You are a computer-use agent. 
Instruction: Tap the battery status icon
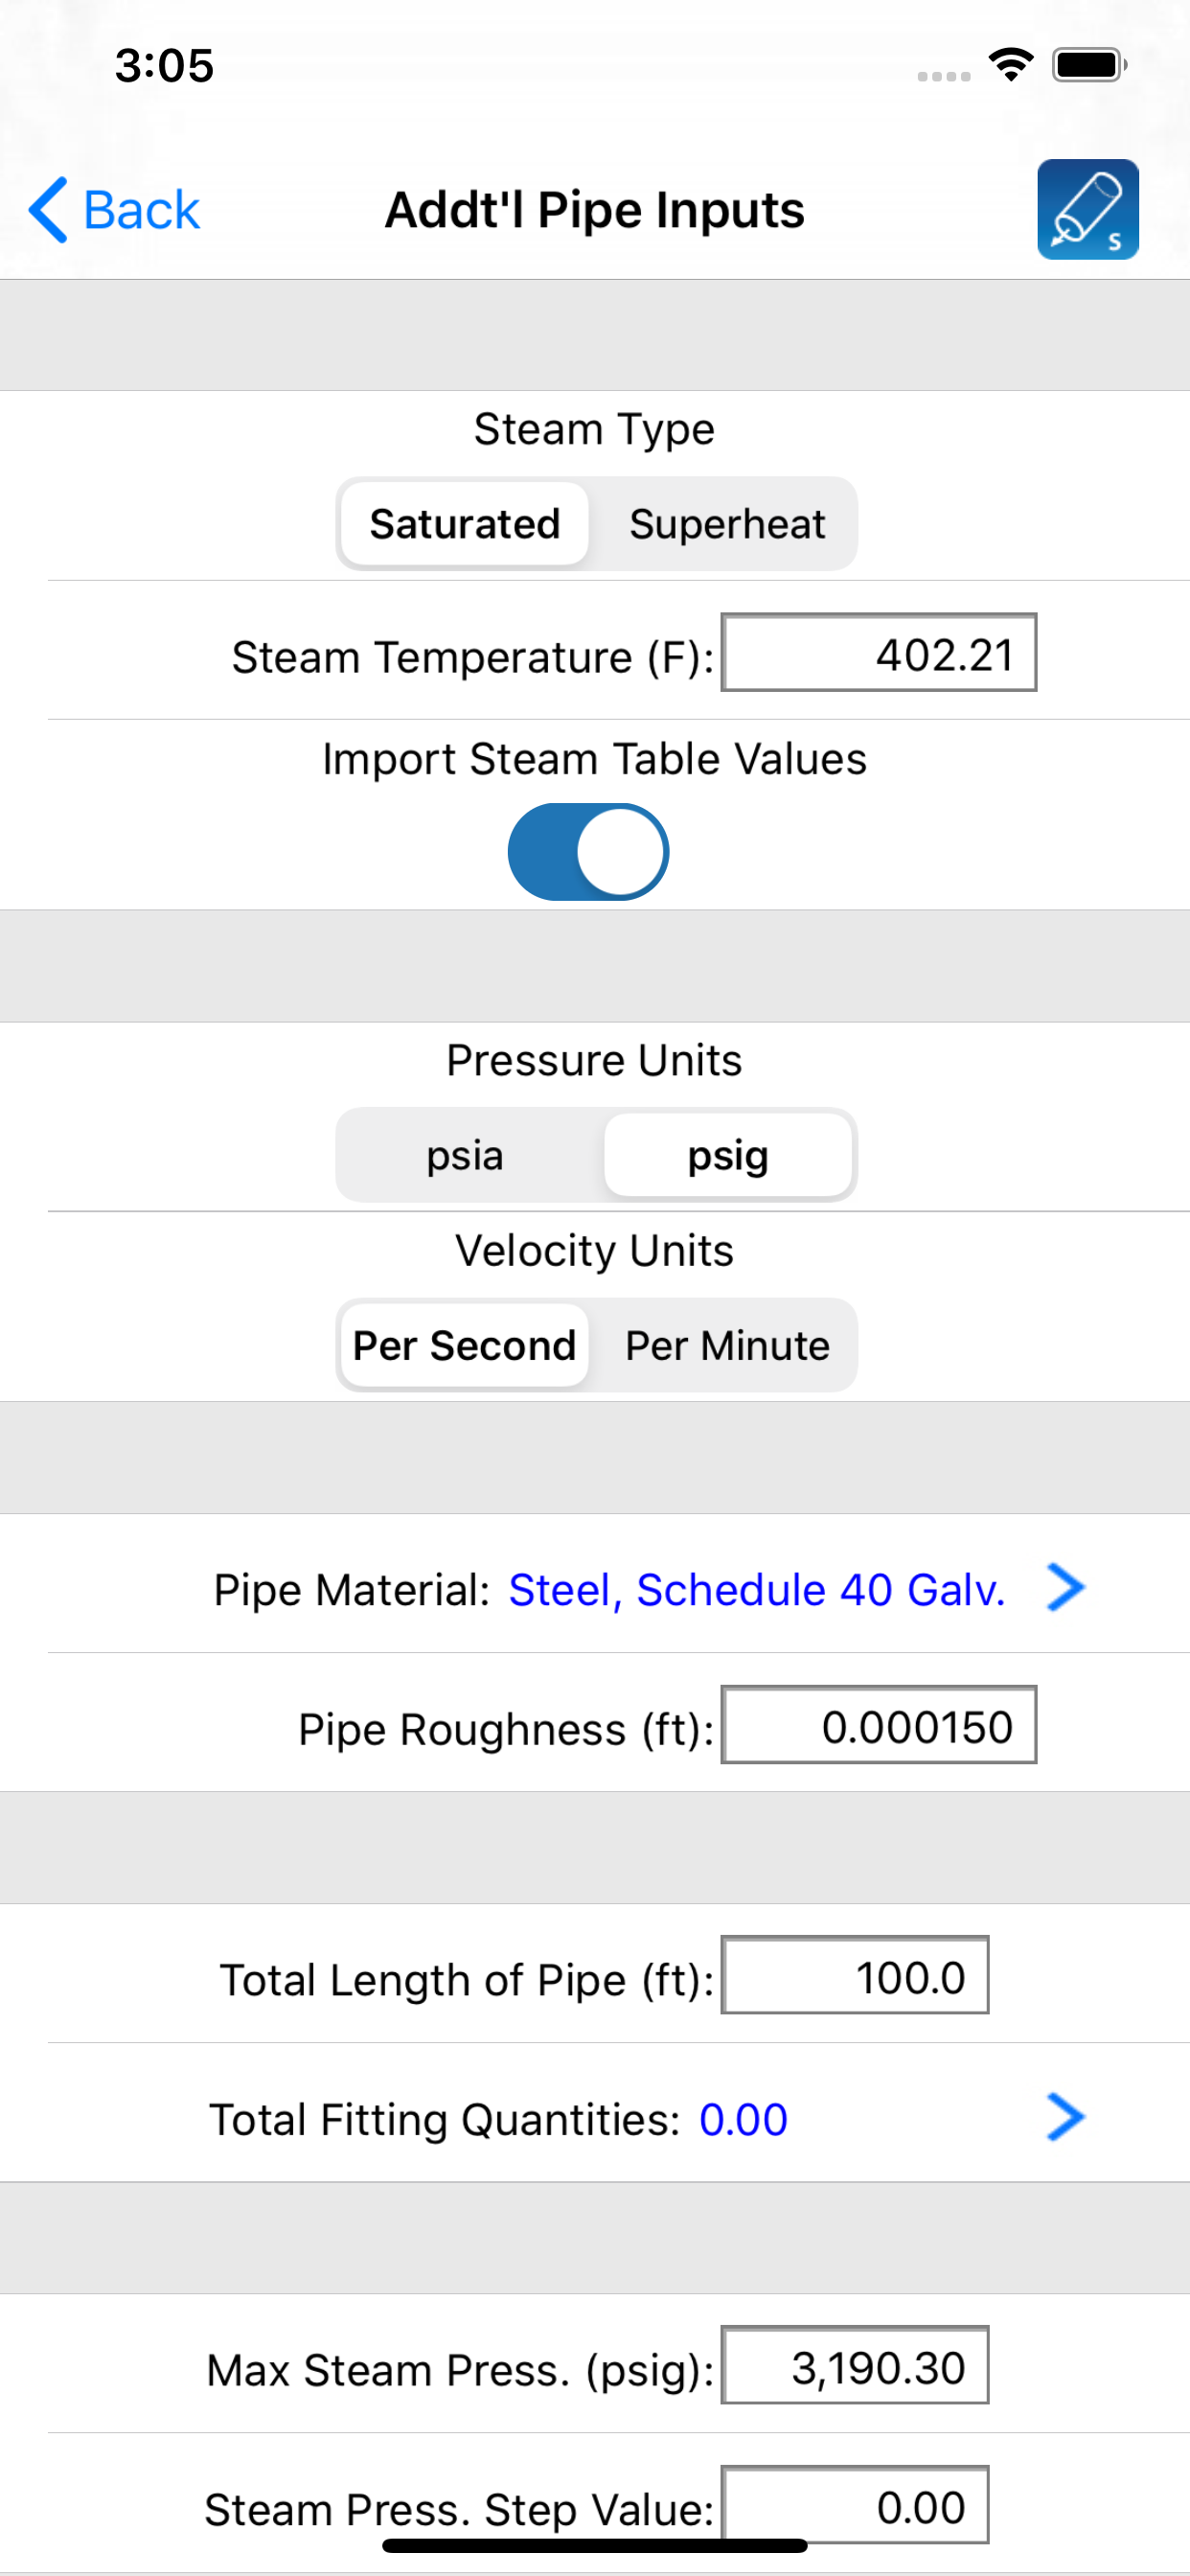[x=1088, y=65]
